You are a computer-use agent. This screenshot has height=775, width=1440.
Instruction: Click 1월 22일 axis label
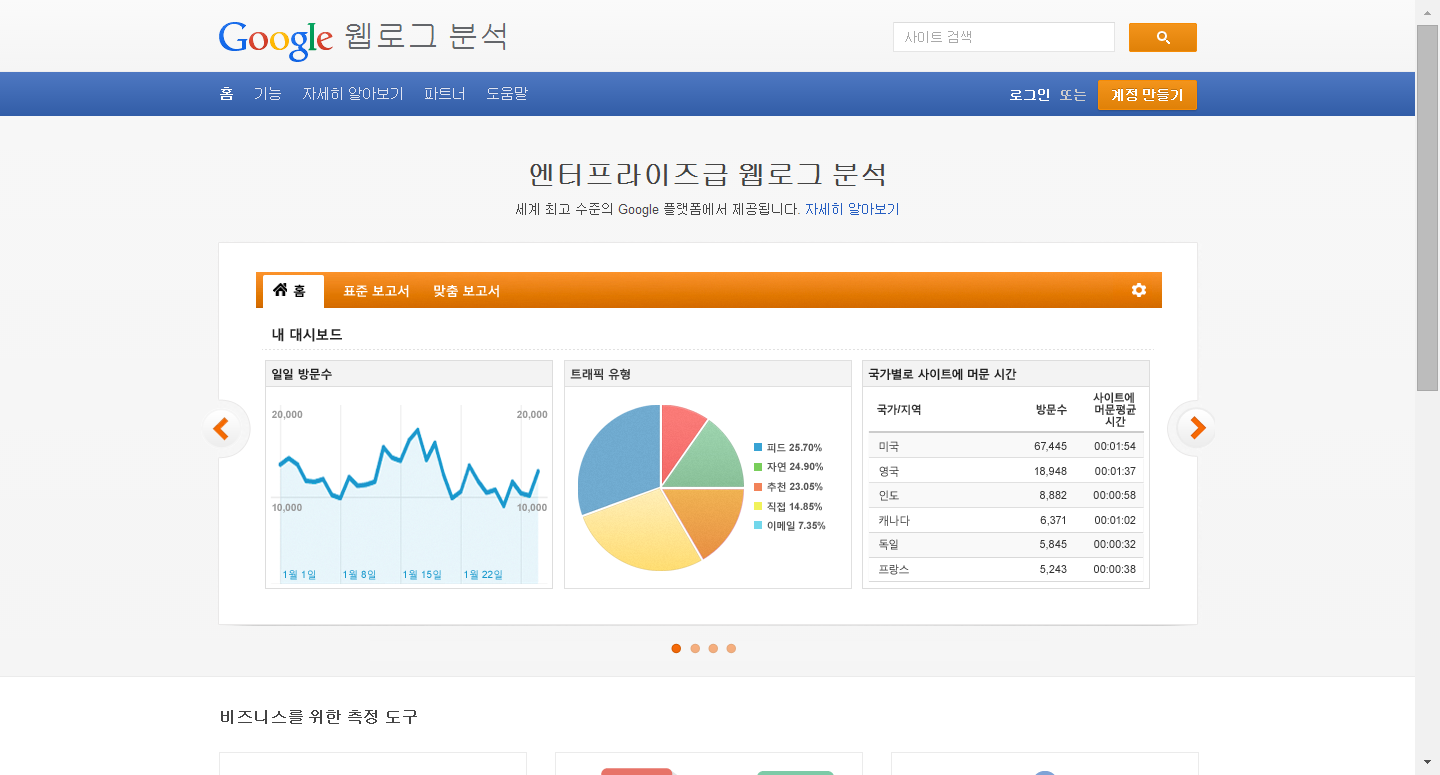(x=483, y=575)
